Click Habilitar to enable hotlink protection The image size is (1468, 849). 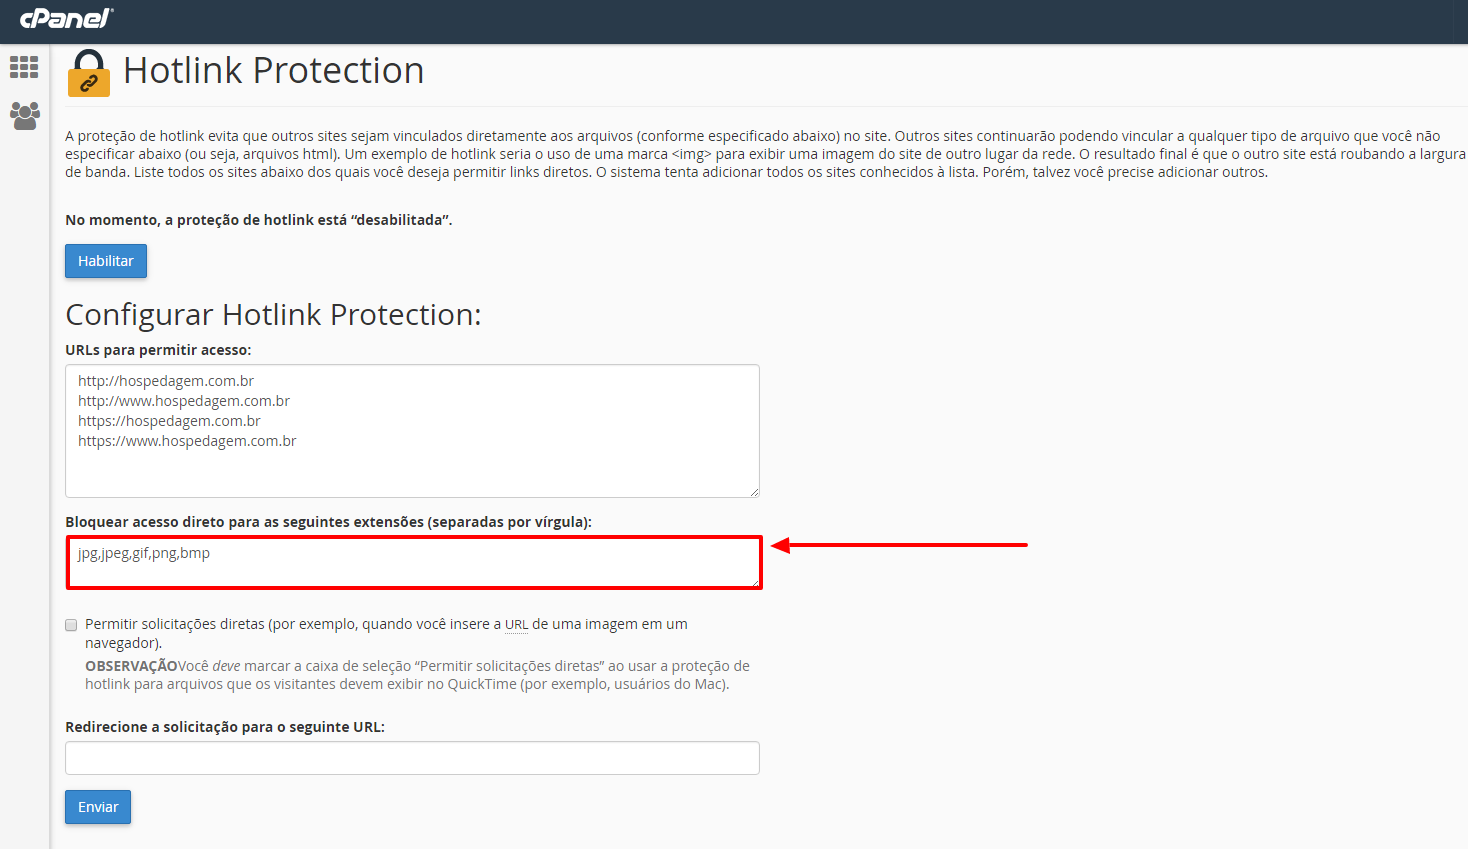(106, 261)
